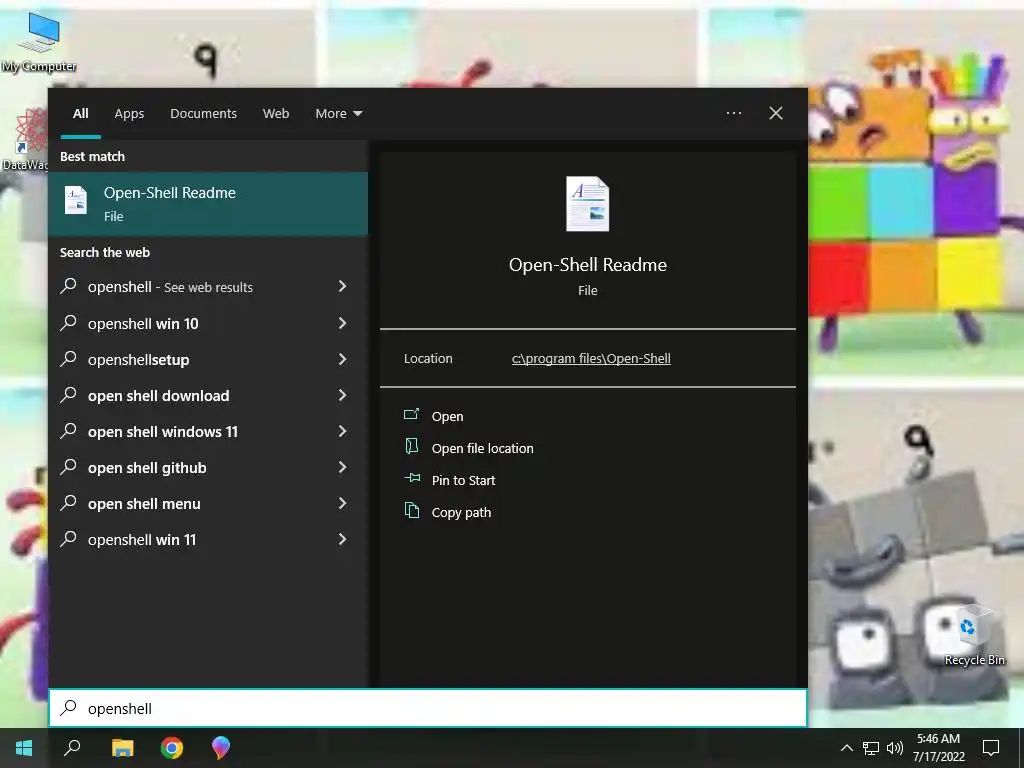The height and width of the screenshot is (768, 1024).
Task: Click the magnifier icon beside 'open shell github'
Action: coord(69,466)
